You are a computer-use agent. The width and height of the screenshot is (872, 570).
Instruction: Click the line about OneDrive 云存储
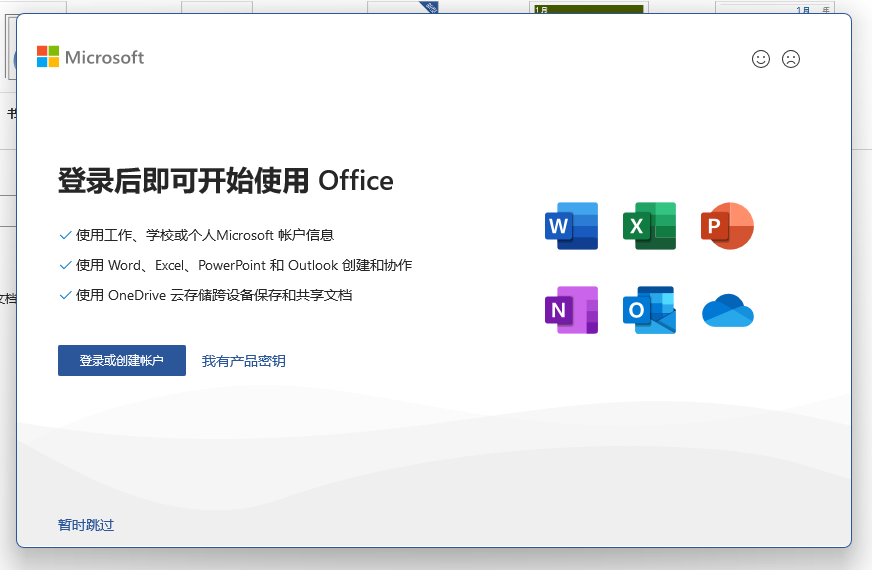point(214,295)
